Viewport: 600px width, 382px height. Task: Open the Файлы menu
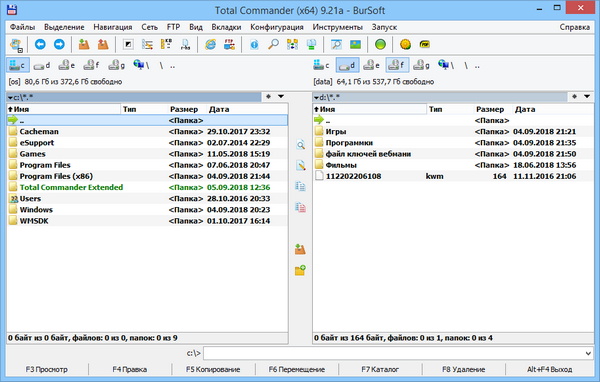click(x=22, y=27)
